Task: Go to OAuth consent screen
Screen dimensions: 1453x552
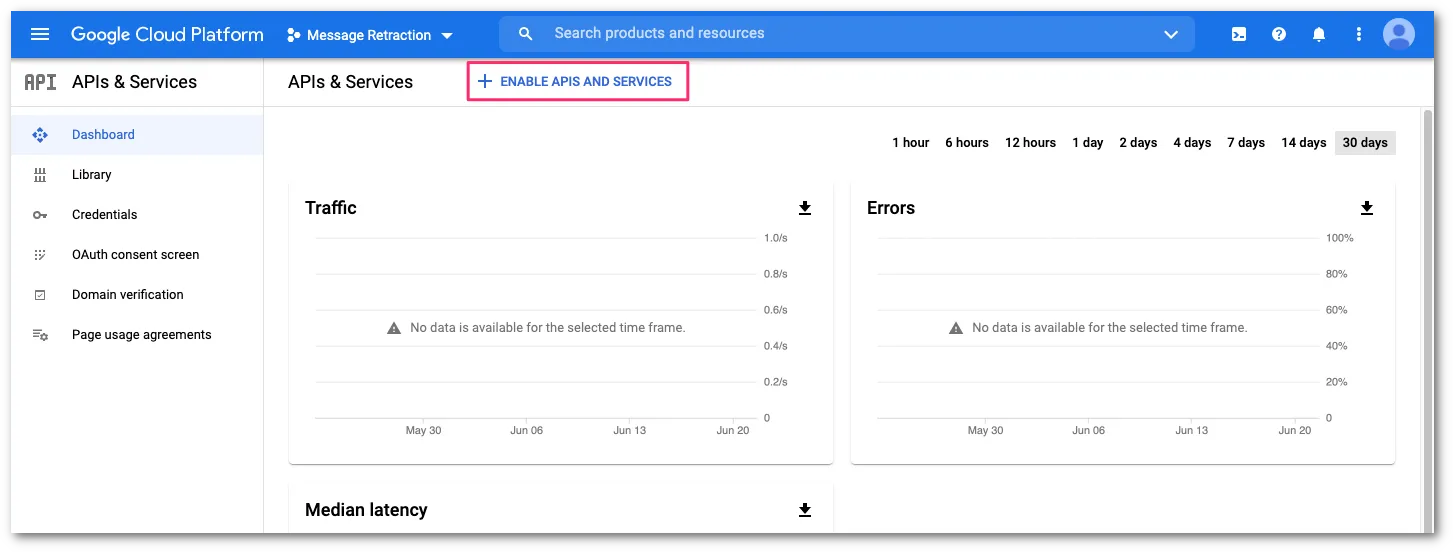Action: pyautogui.click(x=135, y=255)
